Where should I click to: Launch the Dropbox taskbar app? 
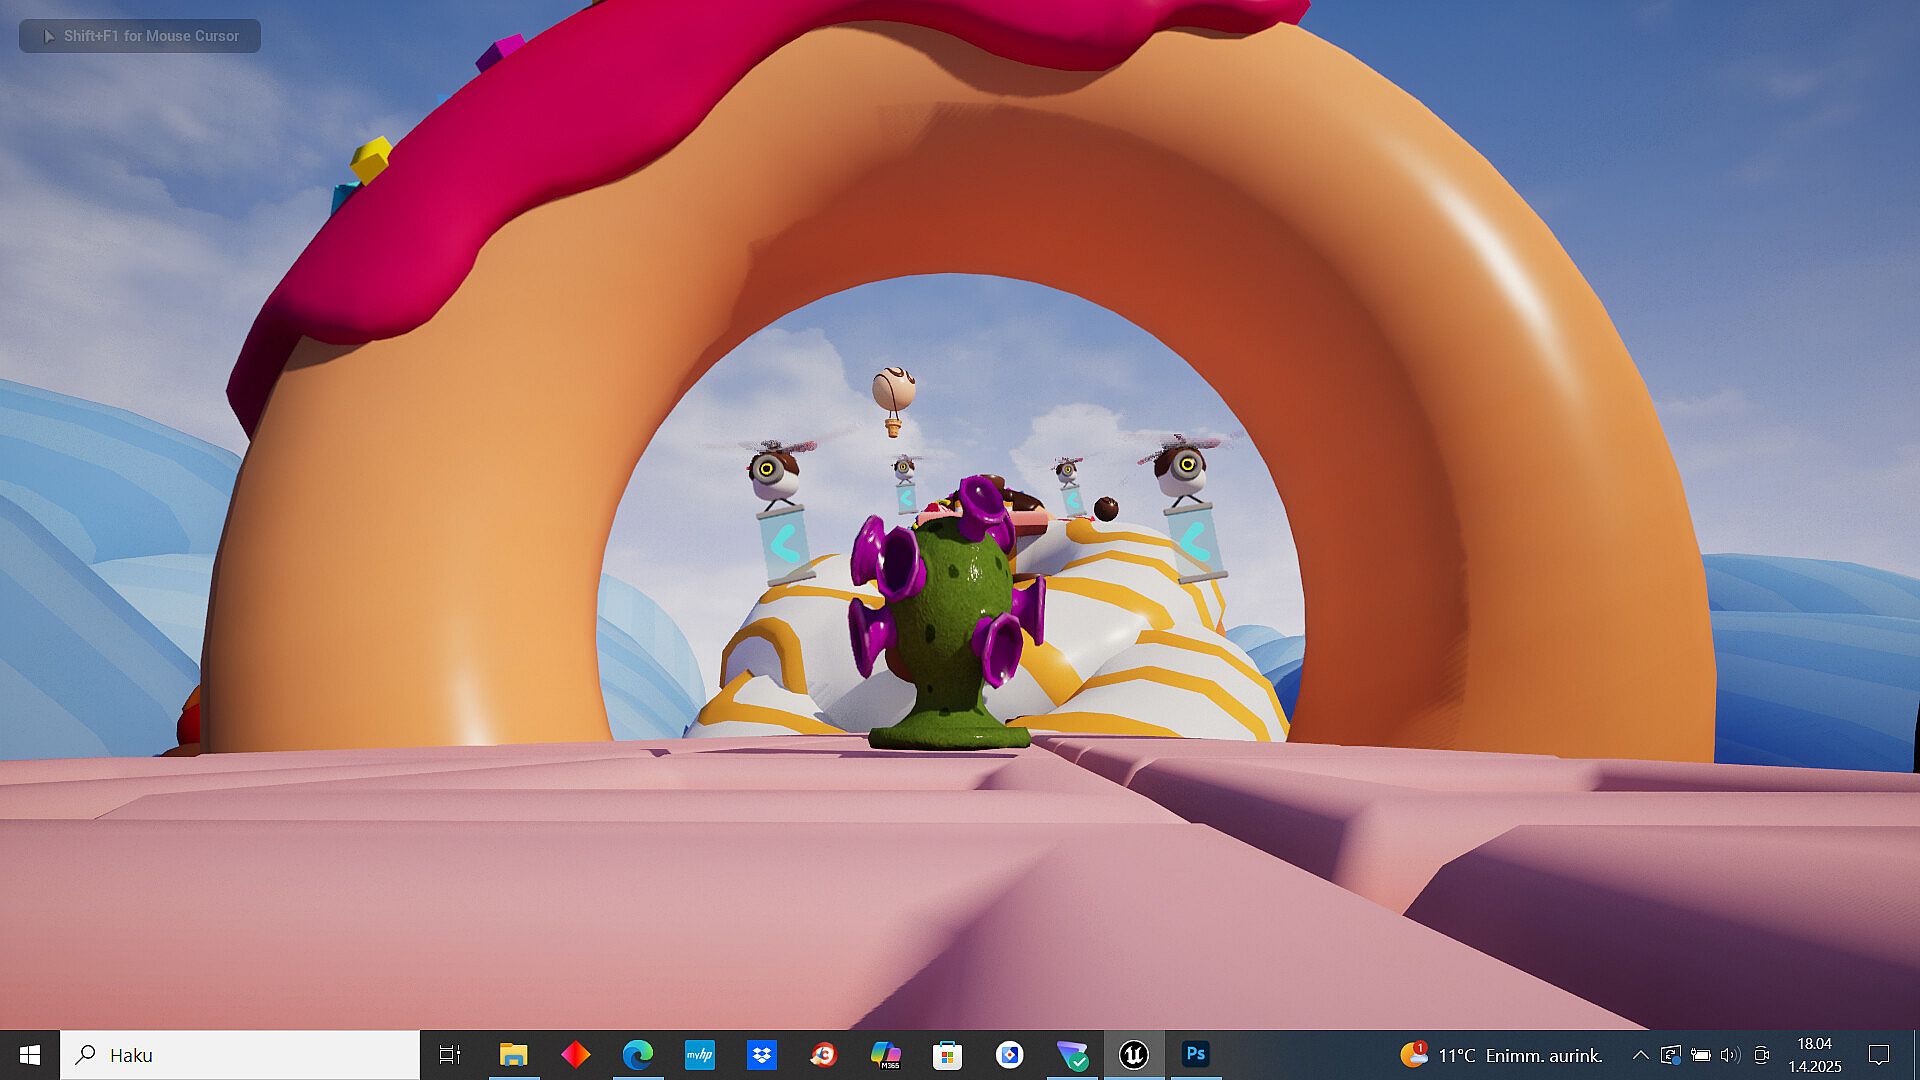[761, 1055]
